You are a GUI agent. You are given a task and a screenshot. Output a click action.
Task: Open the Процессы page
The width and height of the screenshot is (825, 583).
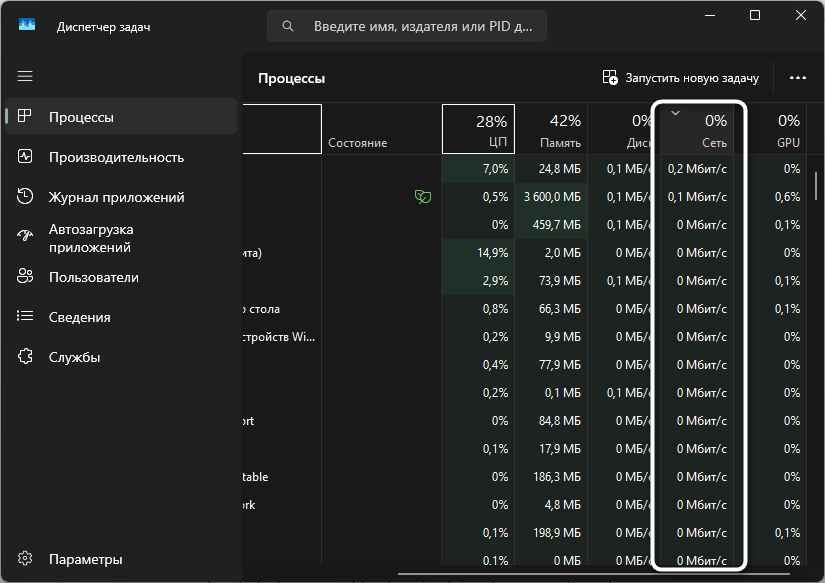click(x=121, y=116)
